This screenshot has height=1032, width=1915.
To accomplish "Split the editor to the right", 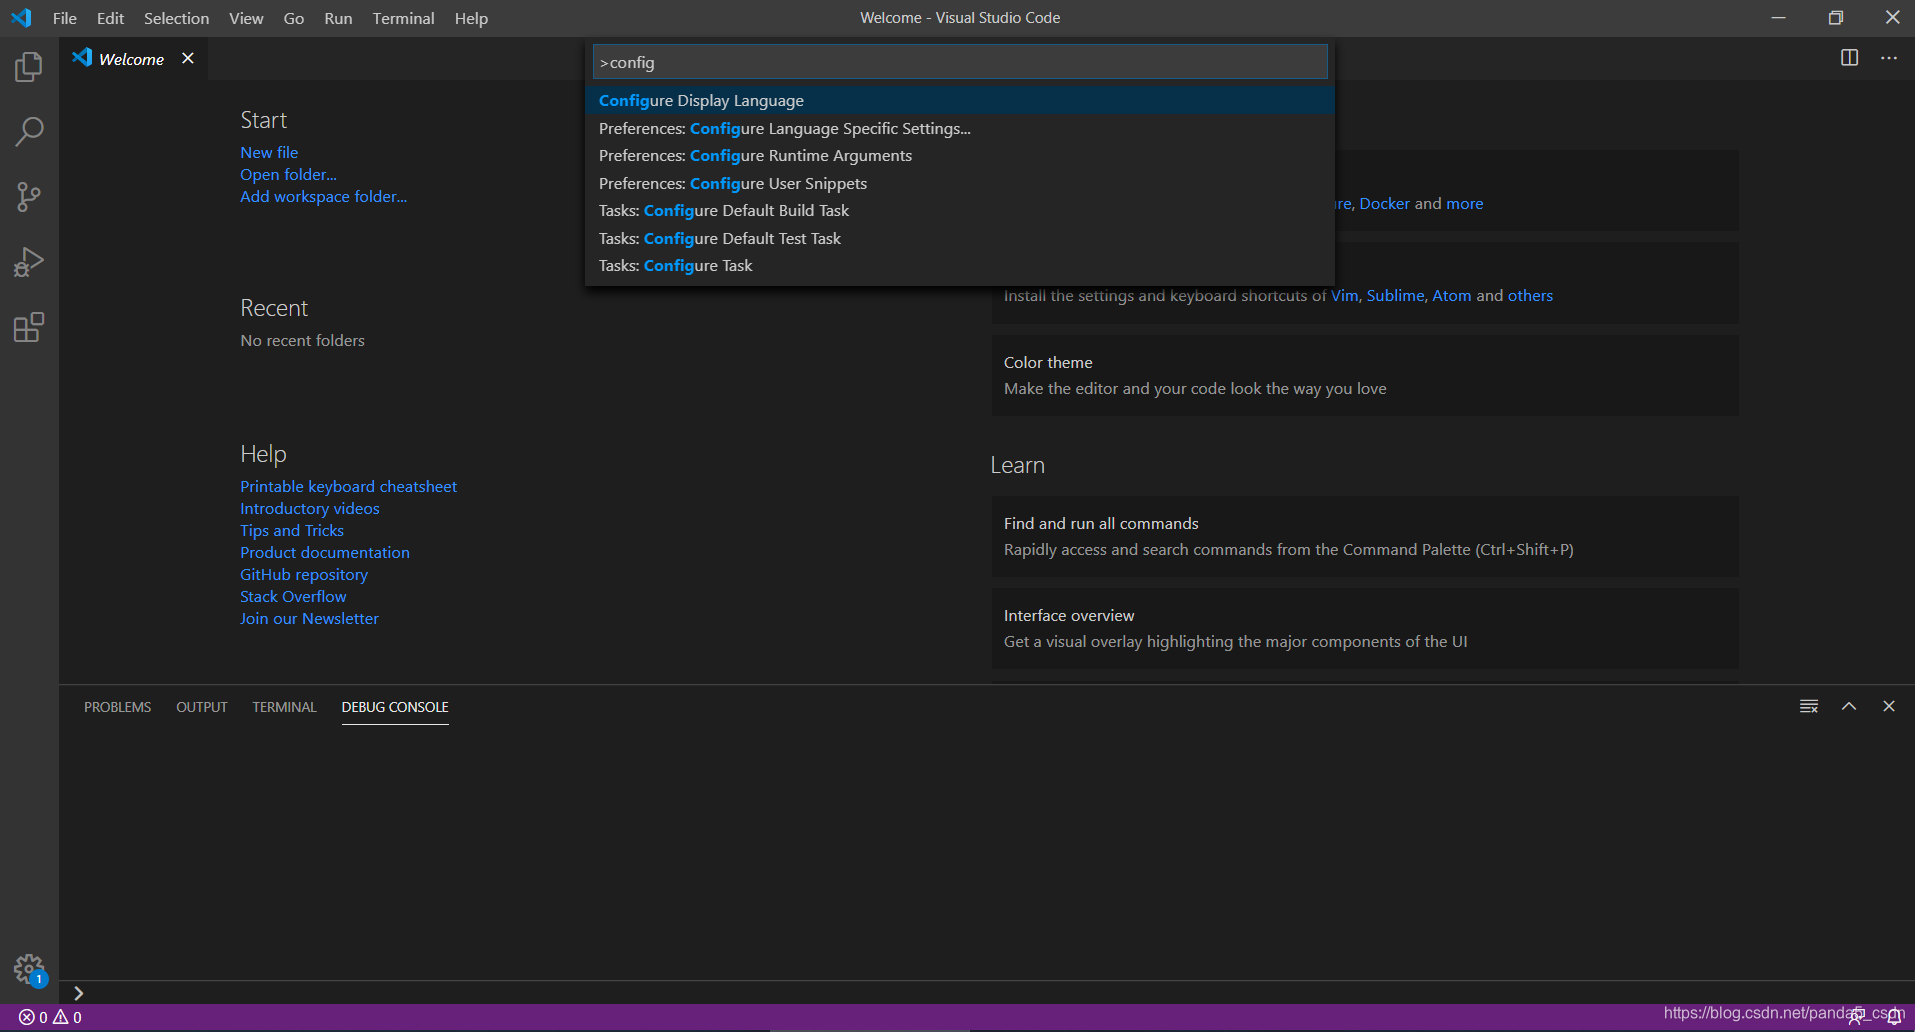I will pos(1849,58).
